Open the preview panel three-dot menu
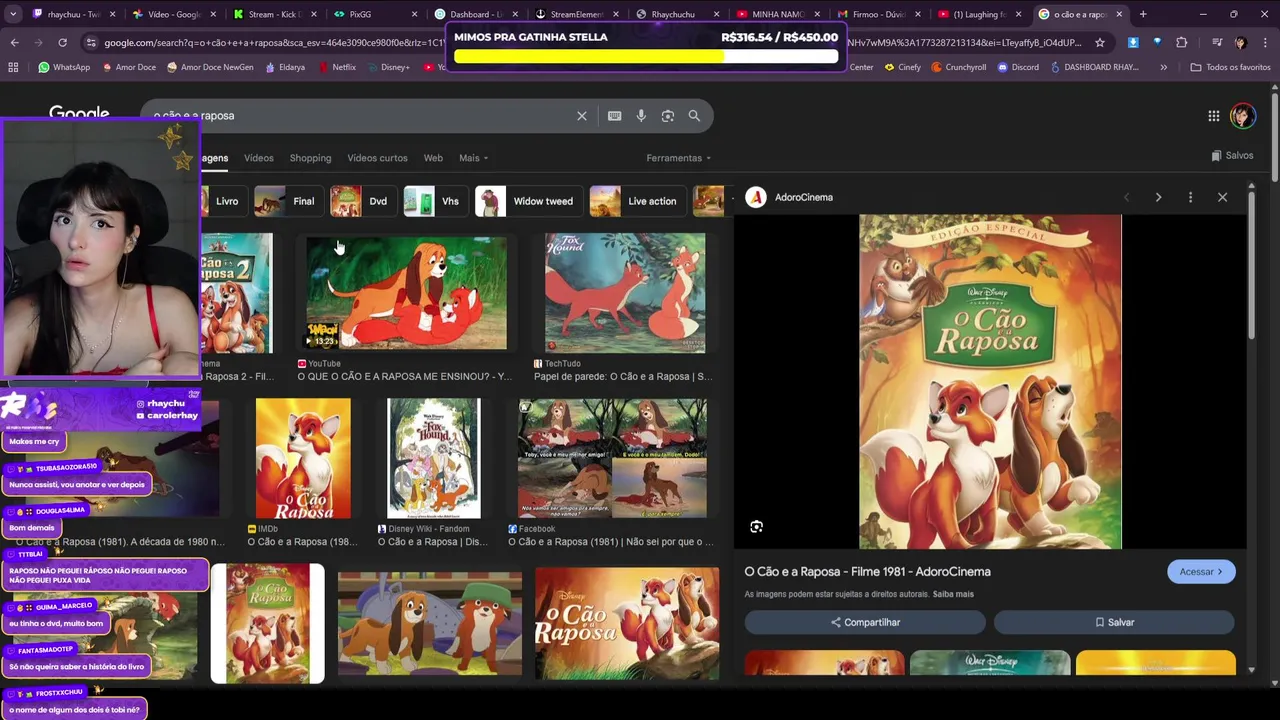This screenshot has width=1280, height=720. coord(1190,198)
